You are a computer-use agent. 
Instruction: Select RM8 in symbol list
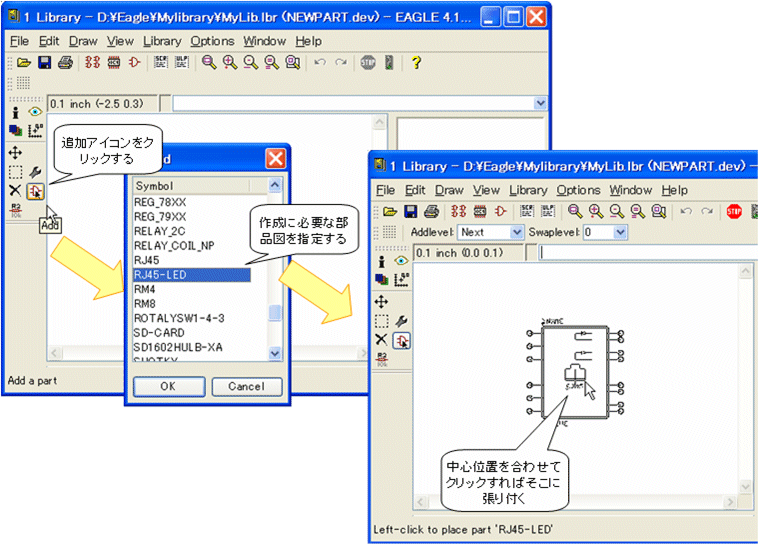tap(145, 304)
